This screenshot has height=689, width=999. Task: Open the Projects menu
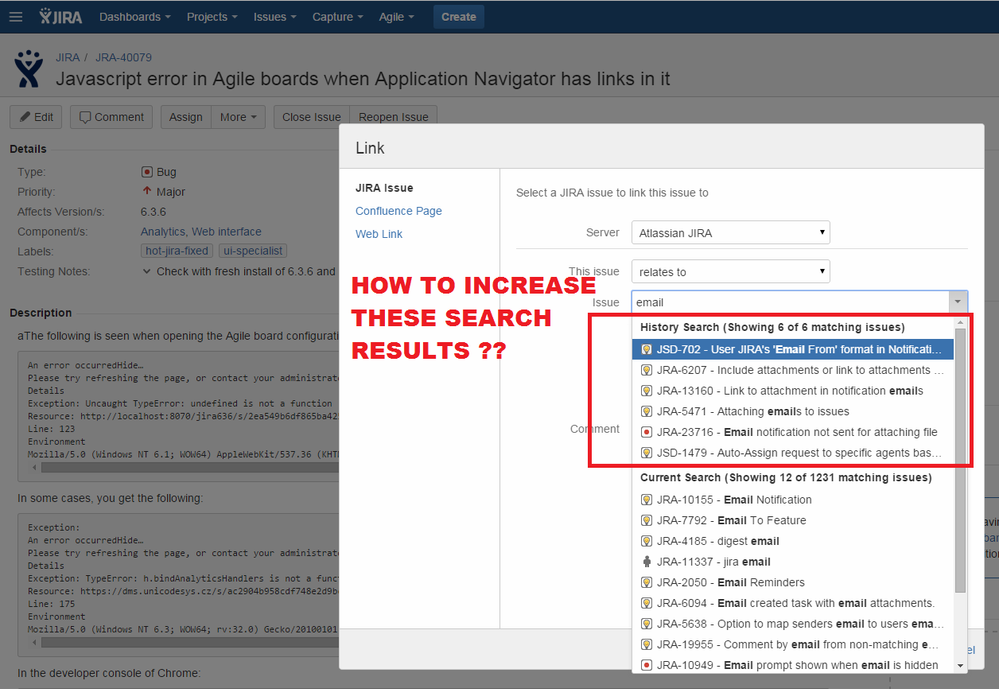[212, 17]
